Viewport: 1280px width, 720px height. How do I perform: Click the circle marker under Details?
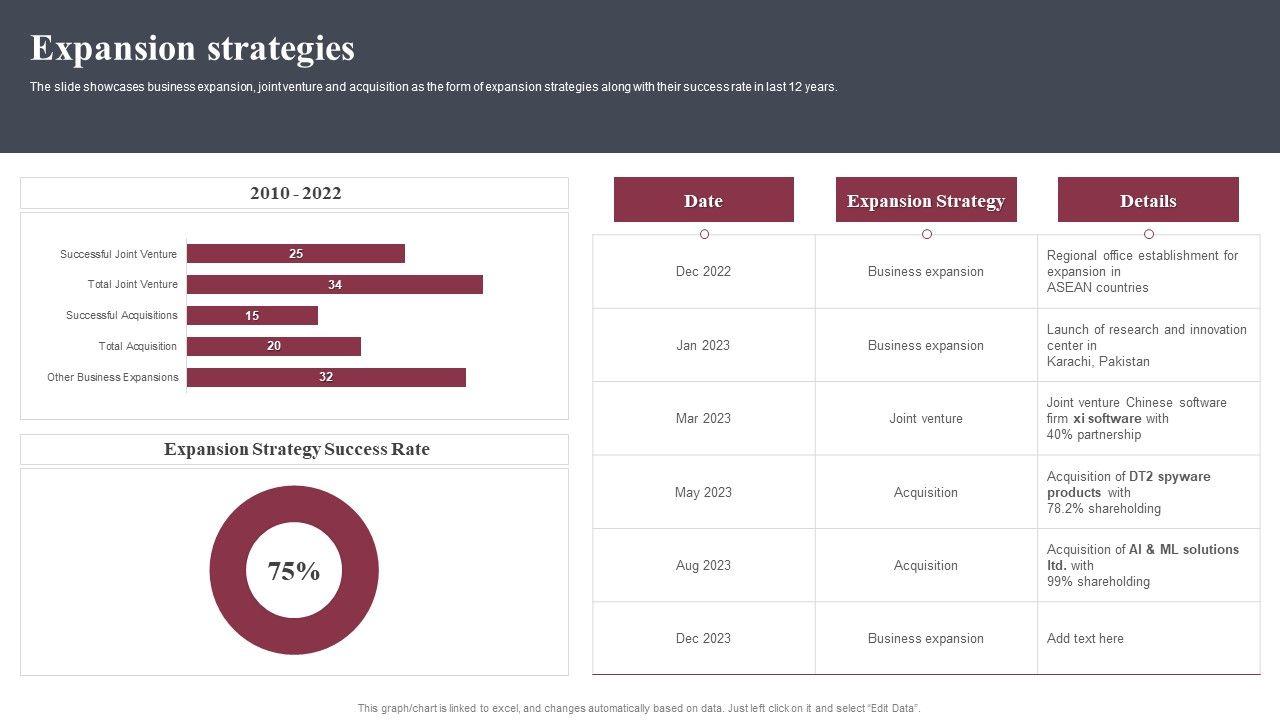point(1149,234)
